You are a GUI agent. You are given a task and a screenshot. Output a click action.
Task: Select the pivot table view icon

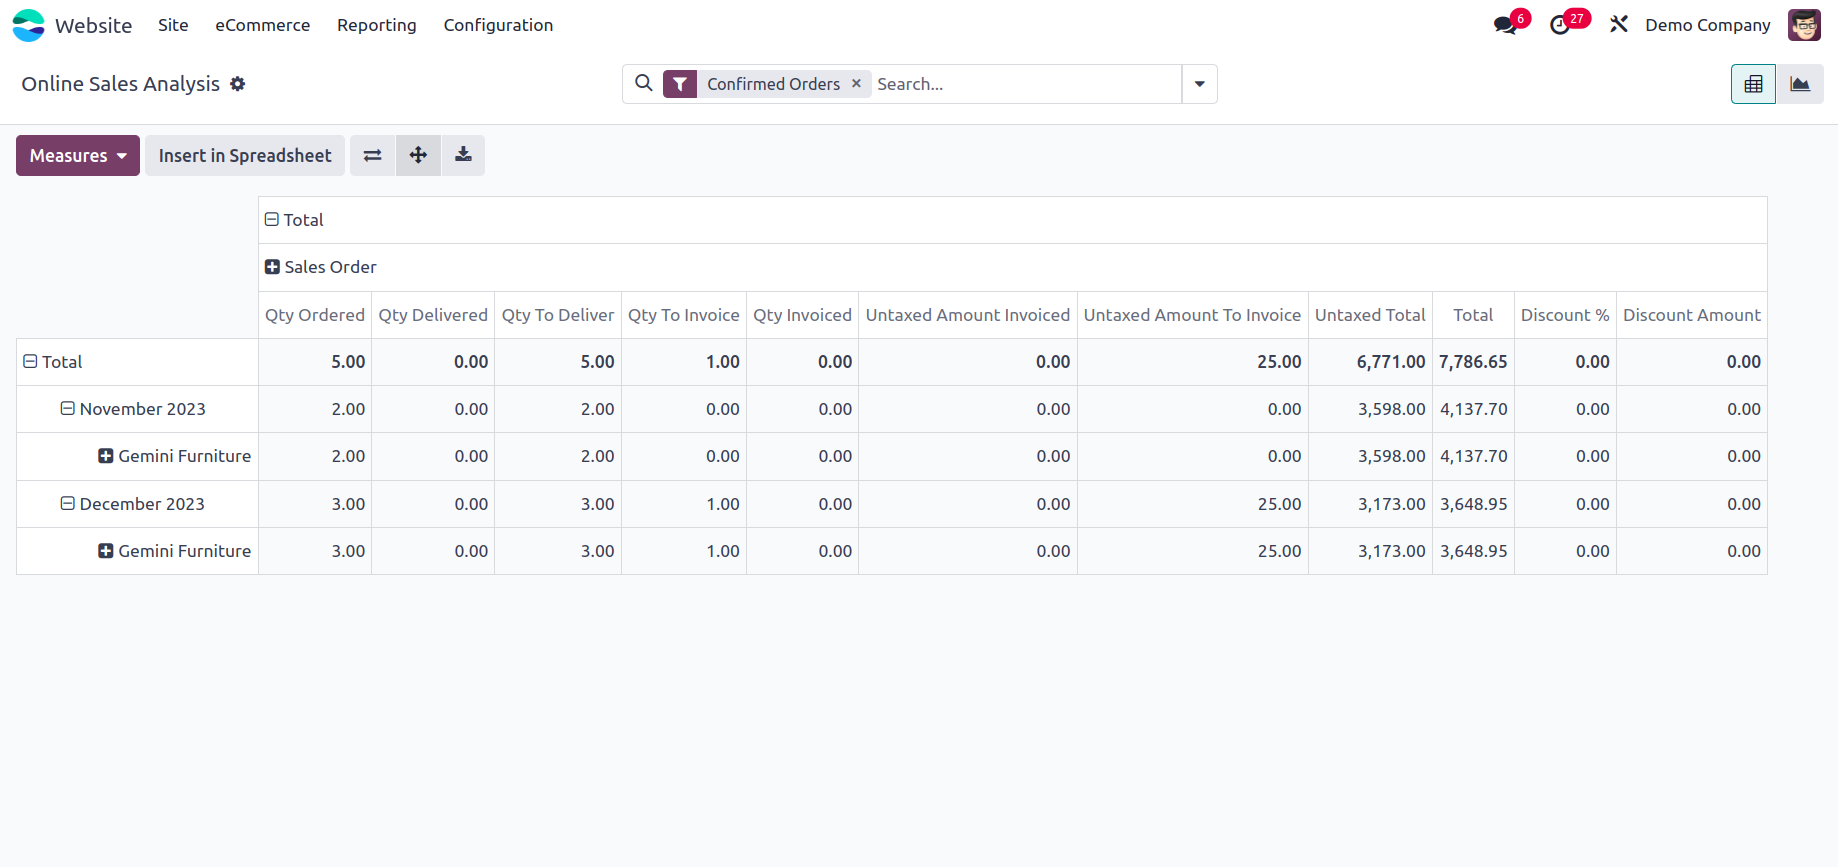tap(1753, 84)
